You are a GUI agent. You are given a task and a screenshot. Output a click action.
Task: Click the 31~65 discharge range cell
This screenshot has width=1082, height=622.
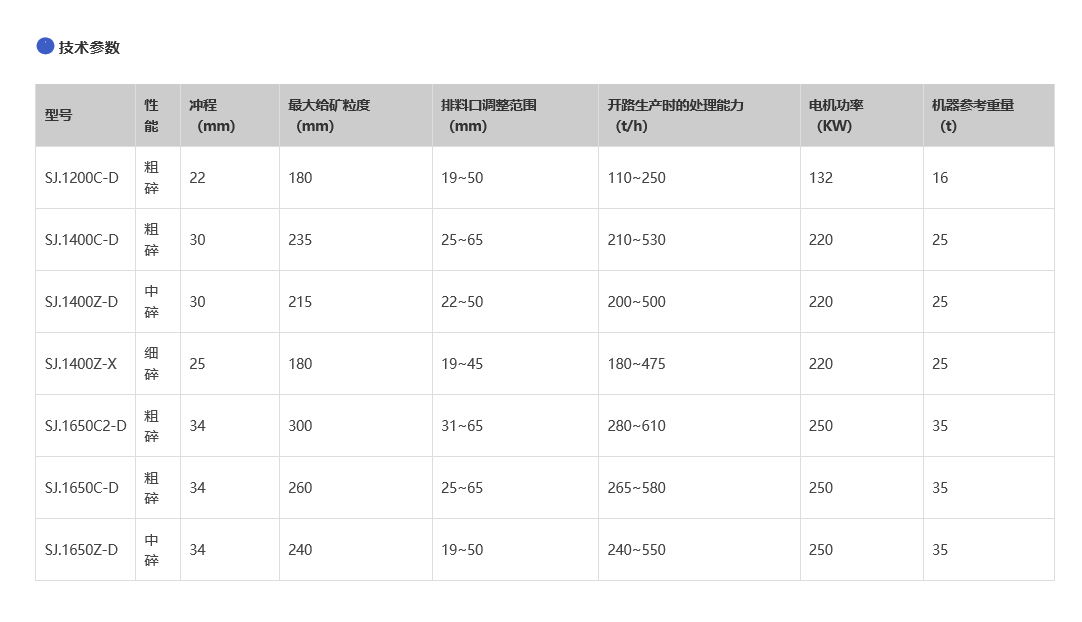click(462, 426)
